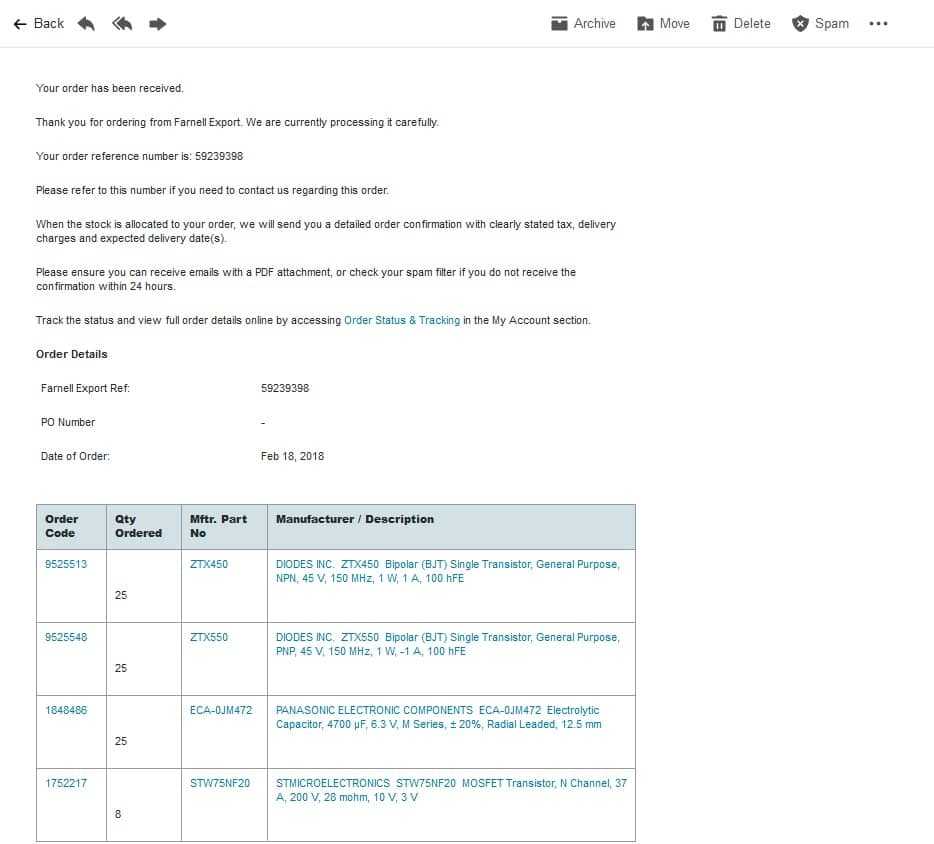Mark this email as Spam
The height and width of the screenshot is (844, 934).
point(820,24)
